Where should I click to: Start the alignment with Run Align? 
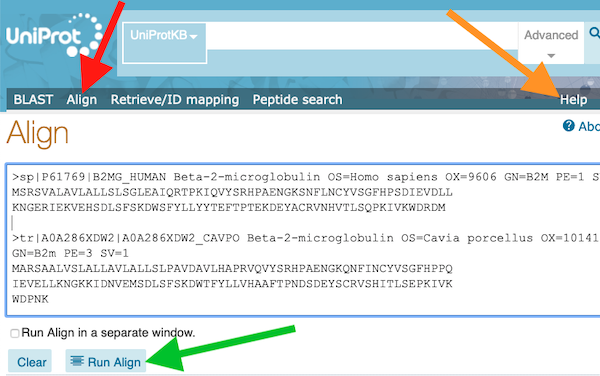106,361
